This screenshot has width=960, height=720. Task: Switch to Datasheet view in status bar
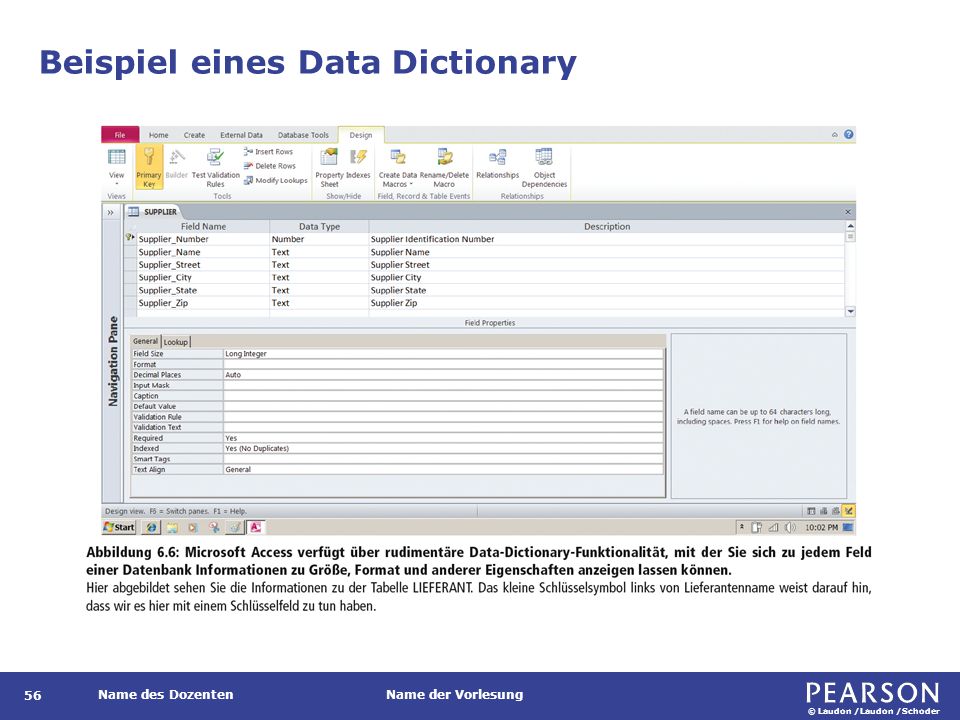point(811,511)
